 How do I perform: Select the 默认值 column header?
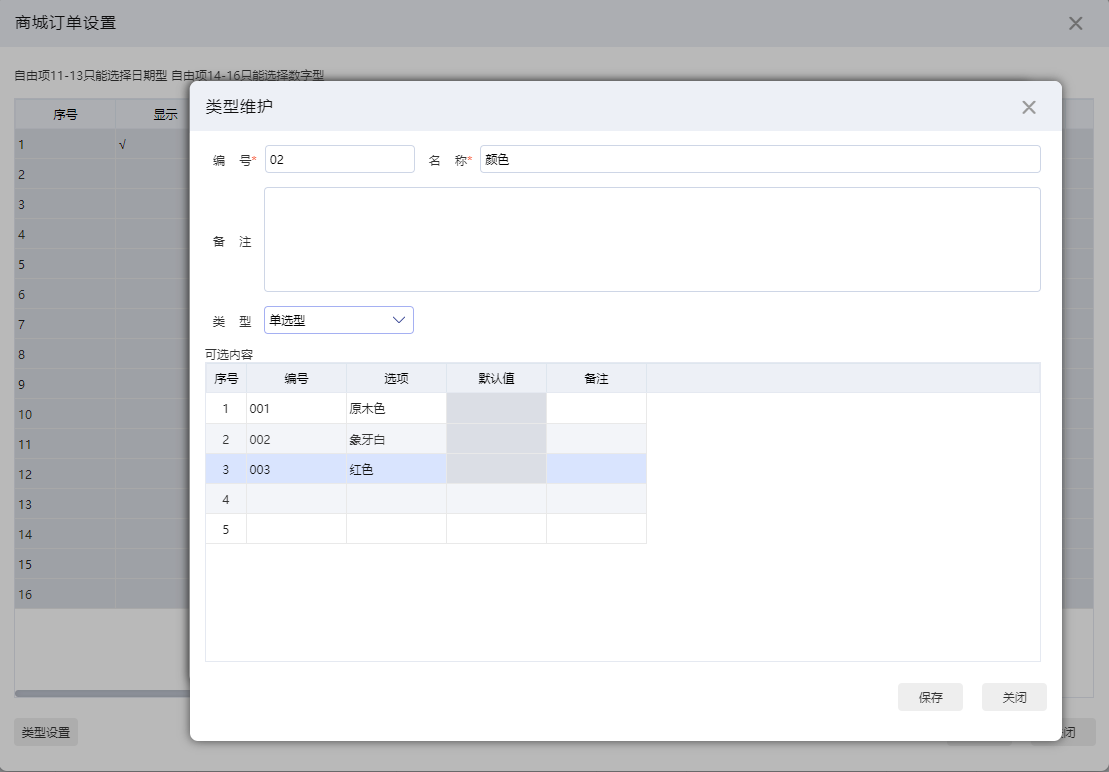click(x=496, y=378)
